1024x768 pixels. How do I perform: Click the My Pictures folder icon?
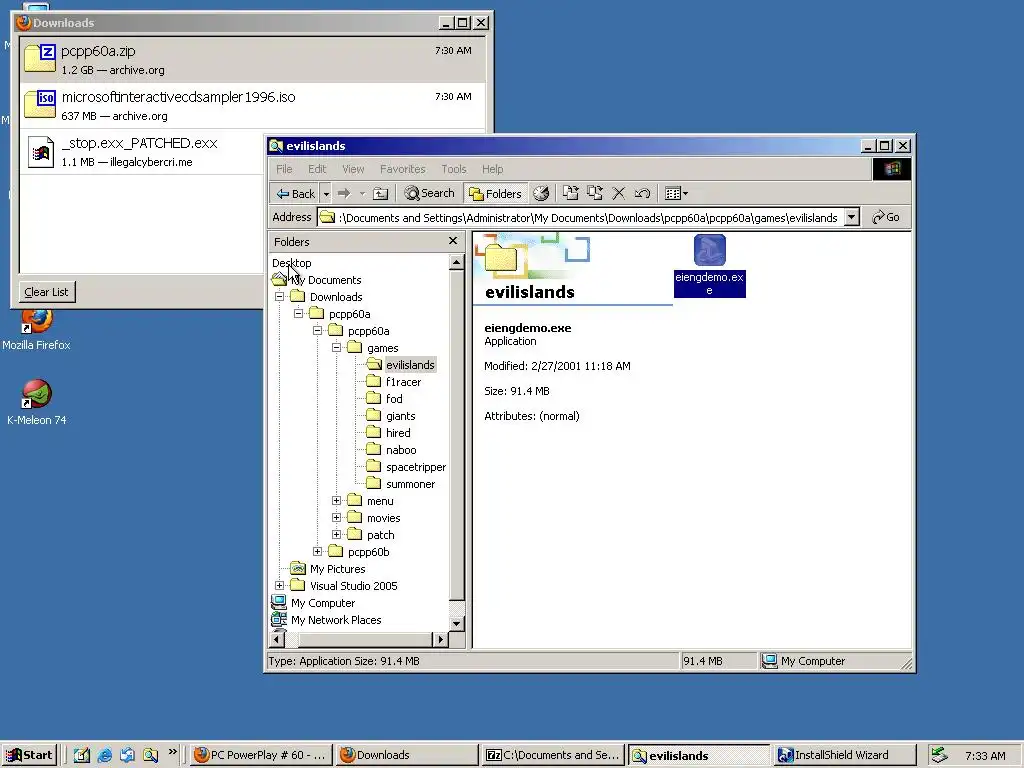point(298,568)
